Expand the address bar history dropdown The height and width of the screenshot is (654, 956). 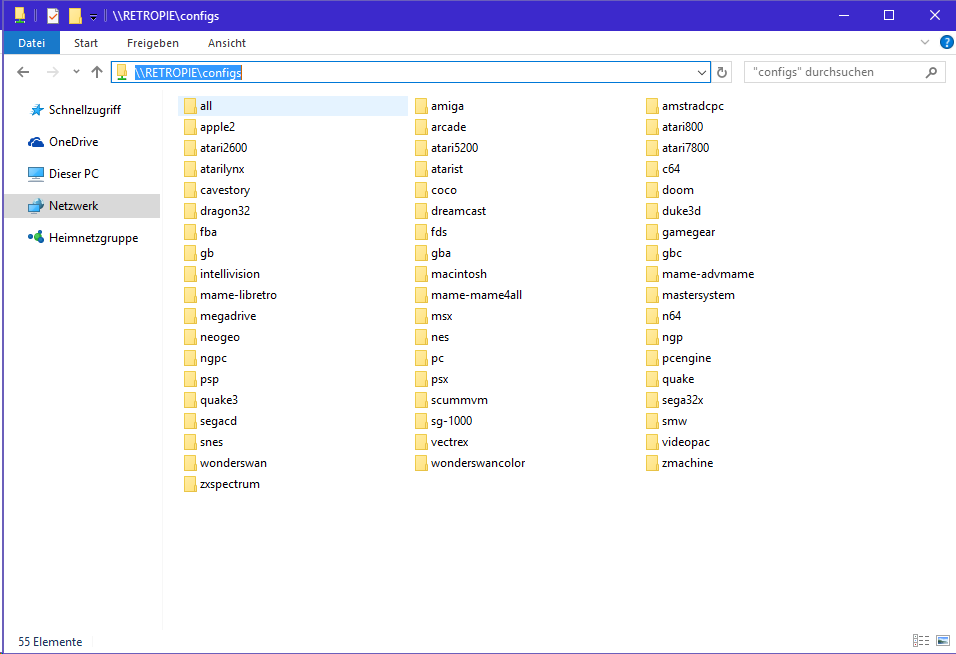[x=702, y=72]
